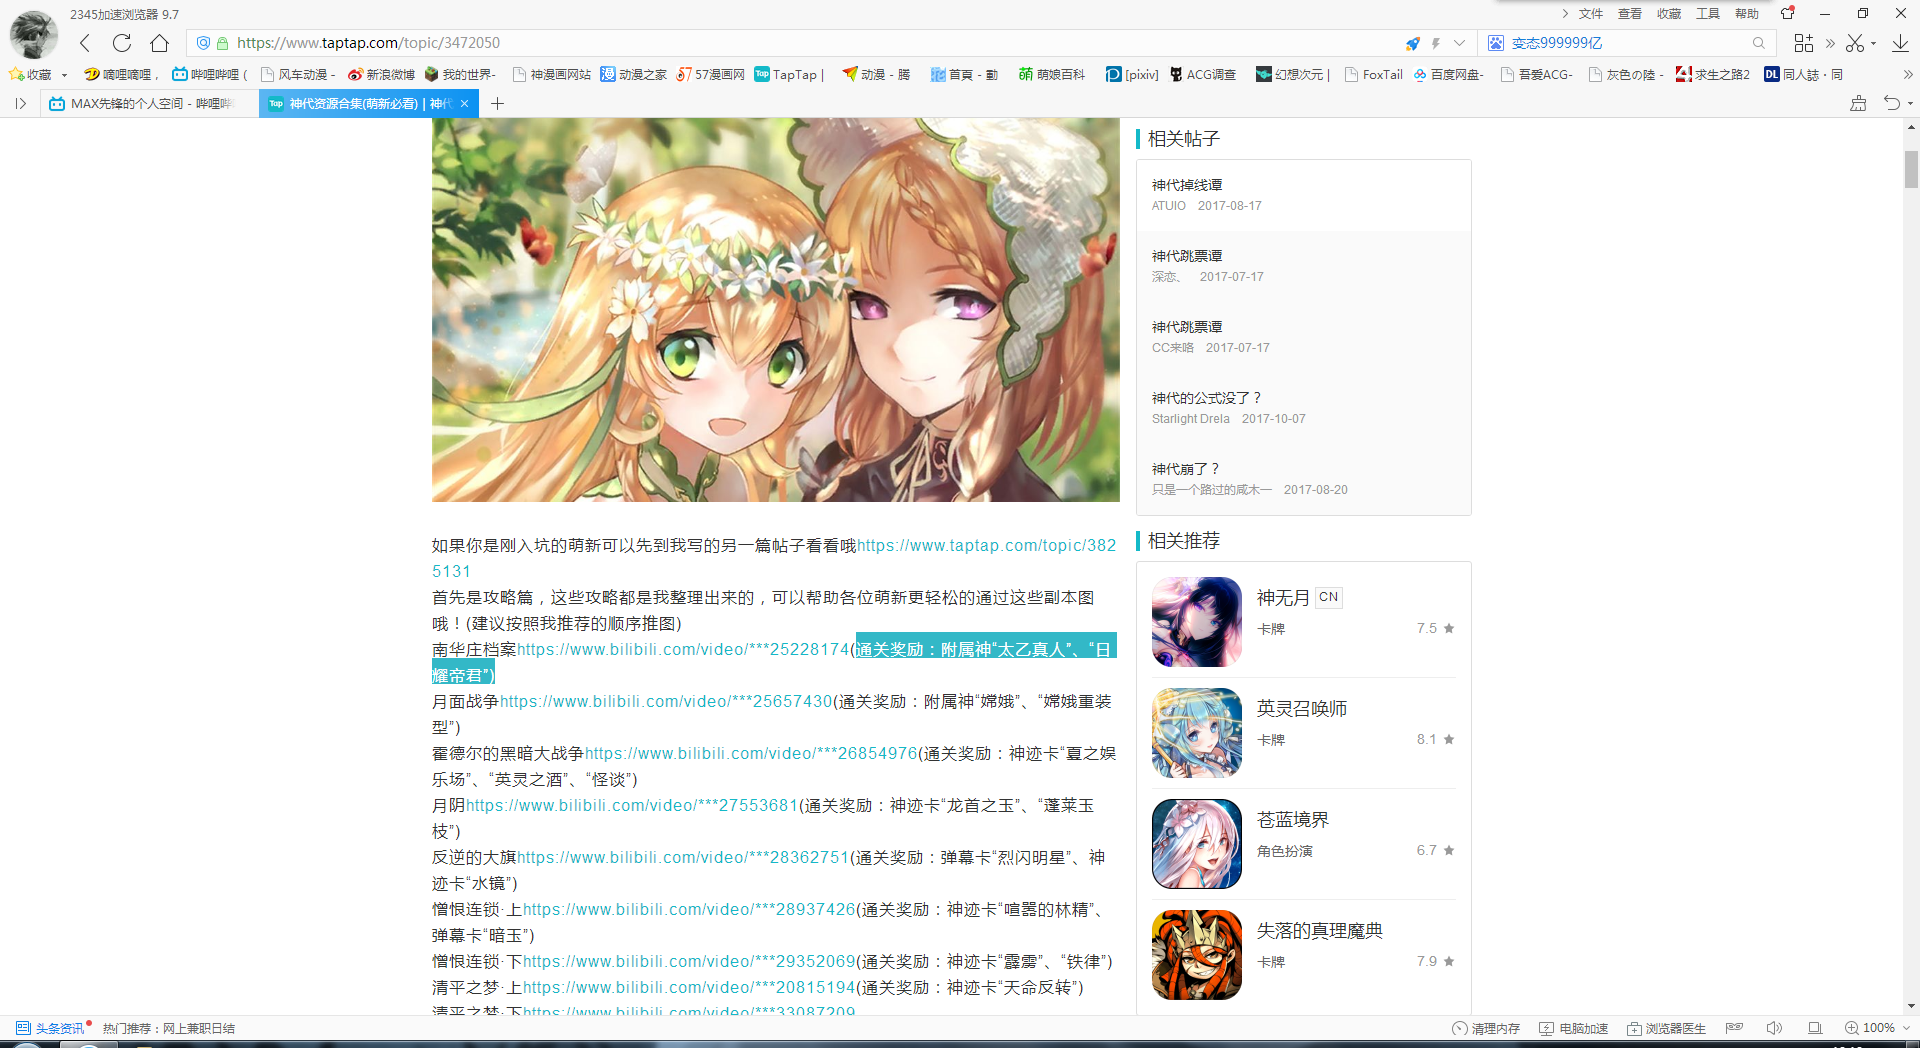Click 清理内存 in the status bar

(x=1486, y=1028)
